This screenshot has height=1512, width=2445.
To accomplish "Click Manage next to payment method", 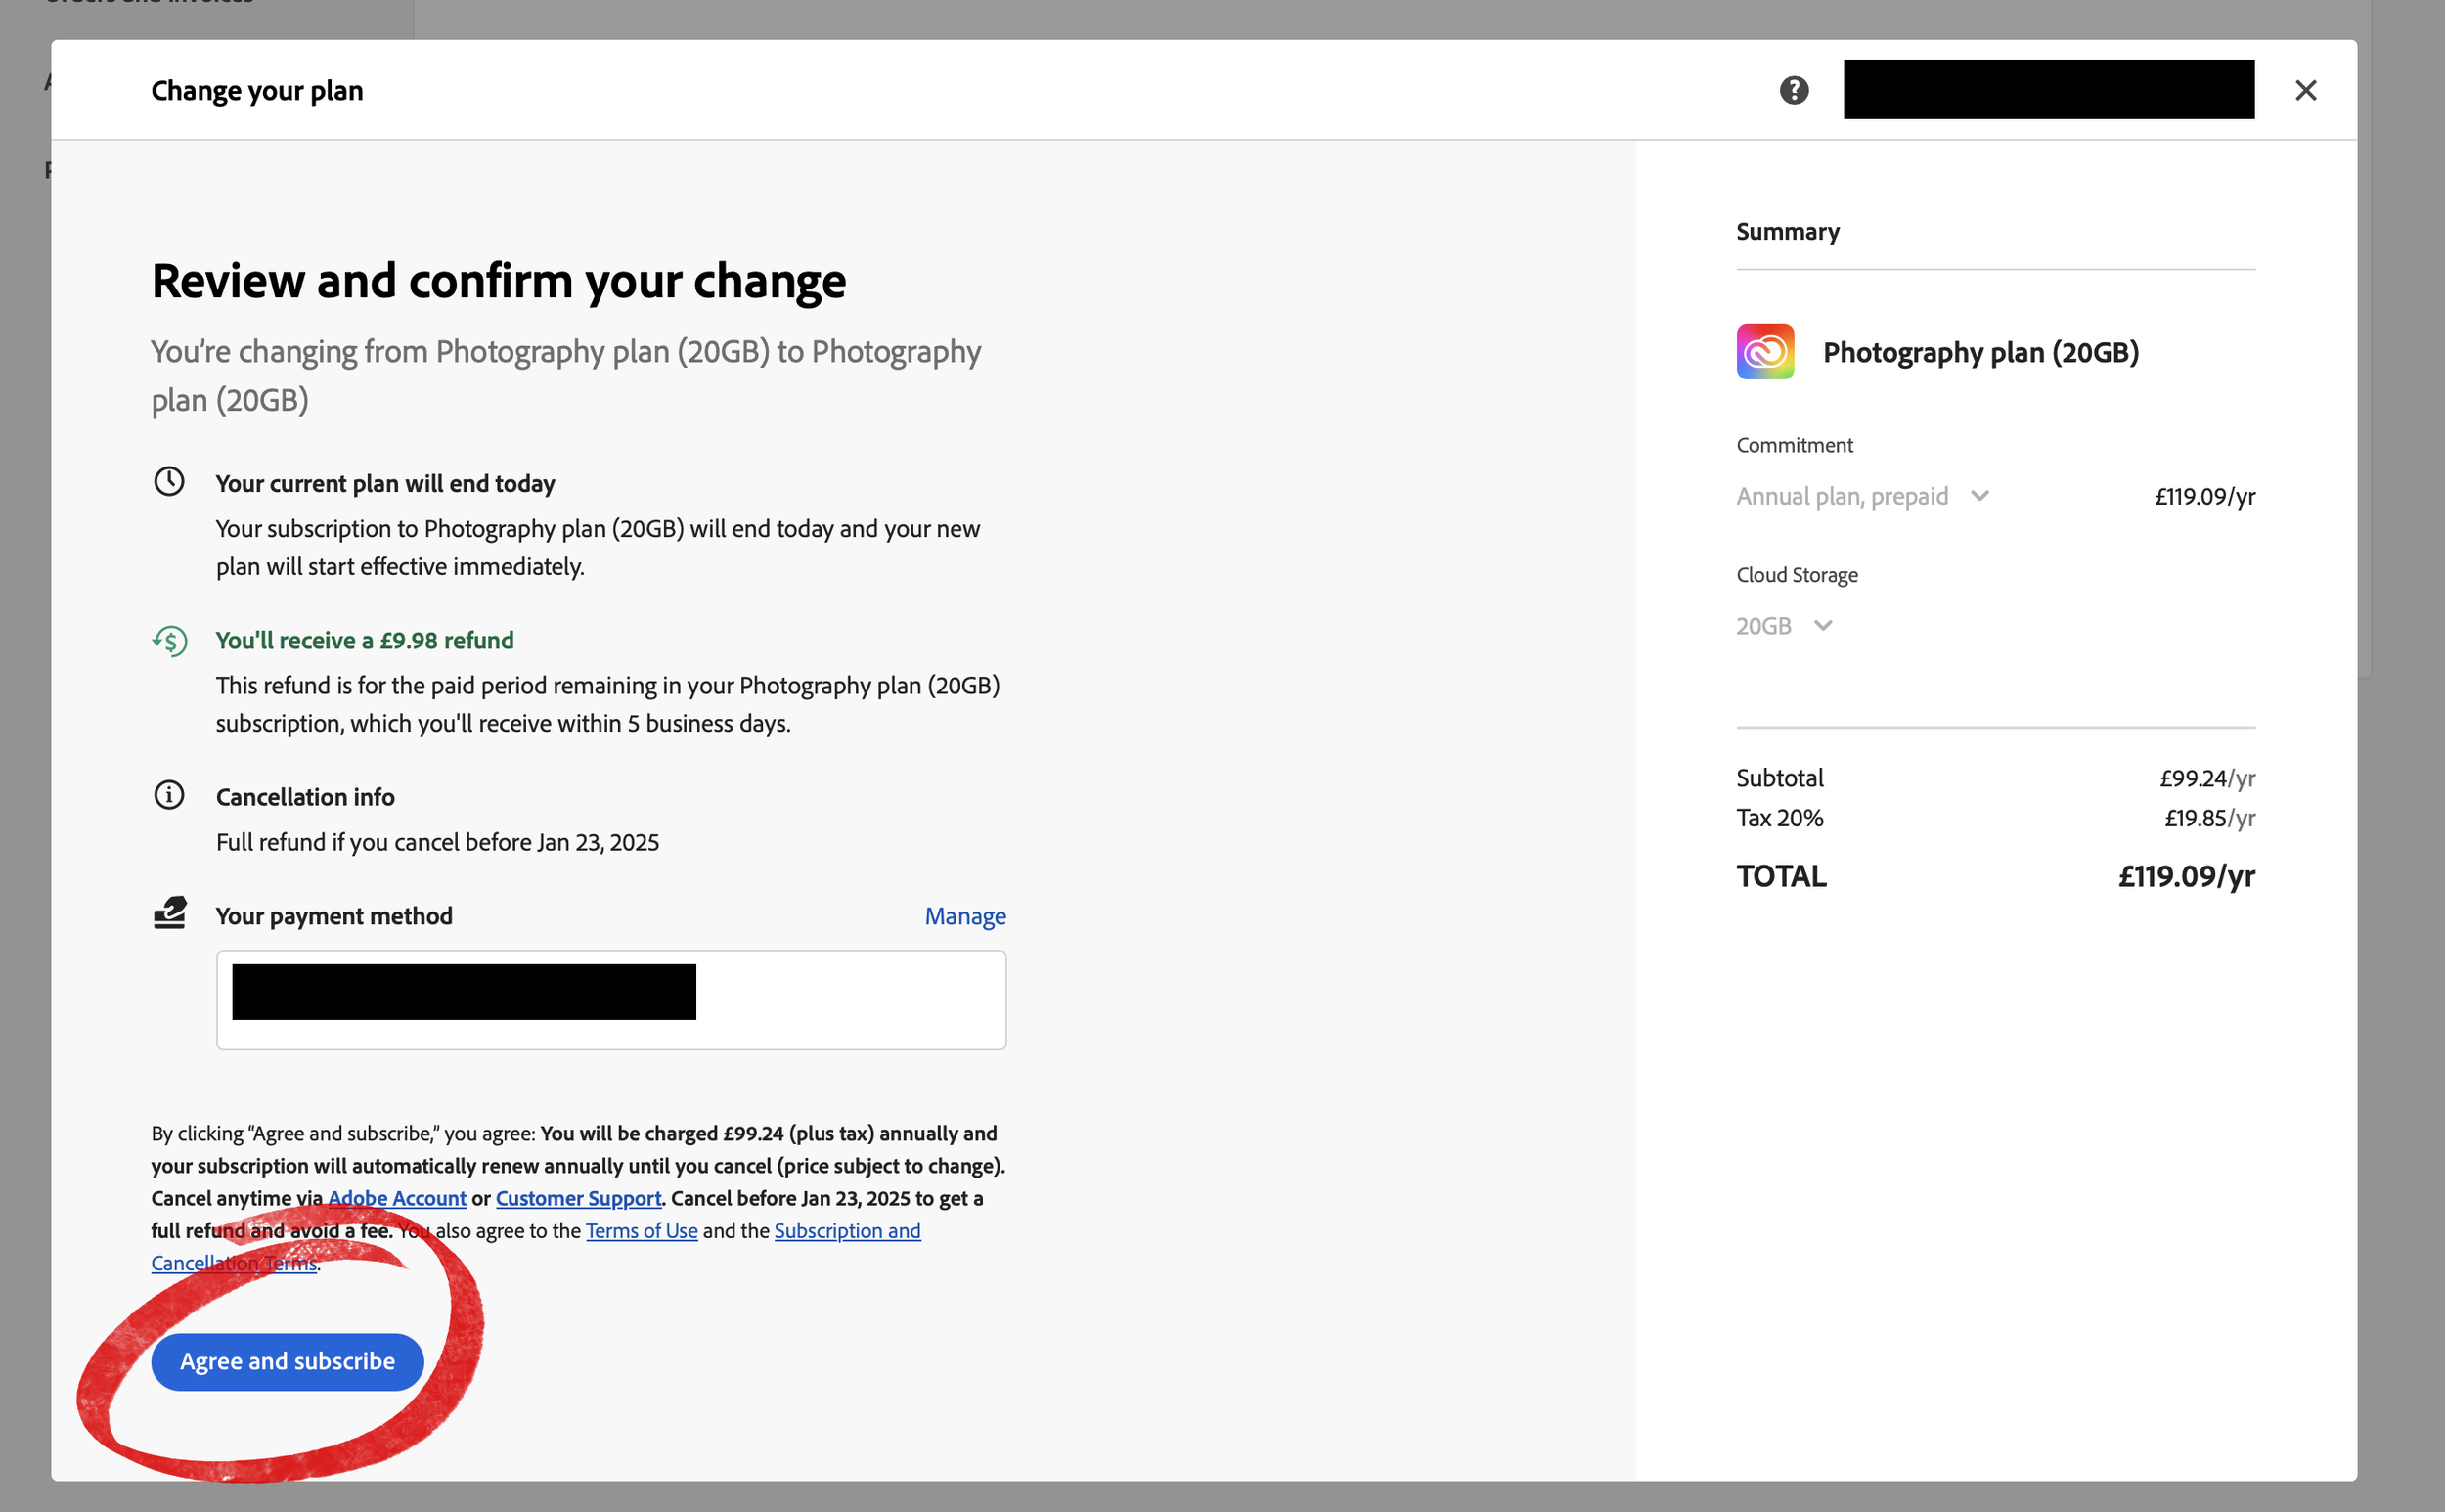I will coord(965,916).
